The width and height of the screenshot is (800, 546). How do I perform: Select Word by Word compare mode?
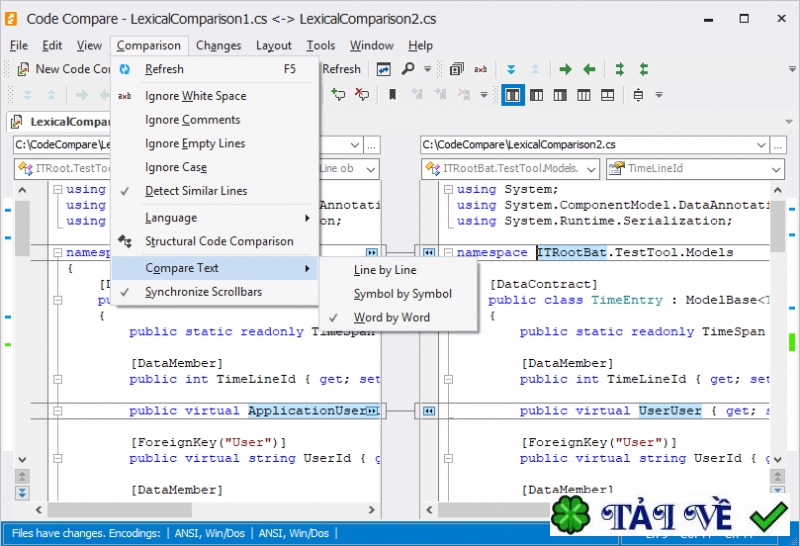tap(391, 317)
